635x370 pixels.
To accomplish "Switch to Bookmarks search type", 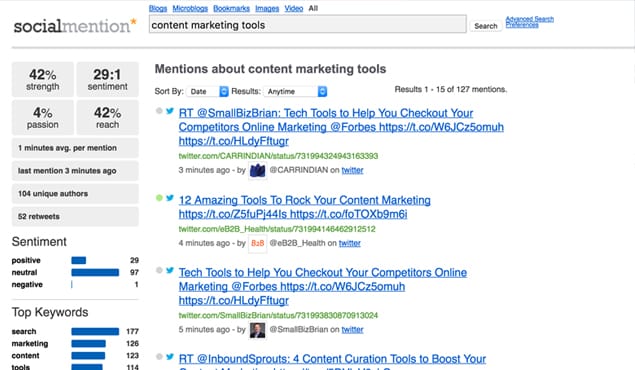I will tap(231, 9).
